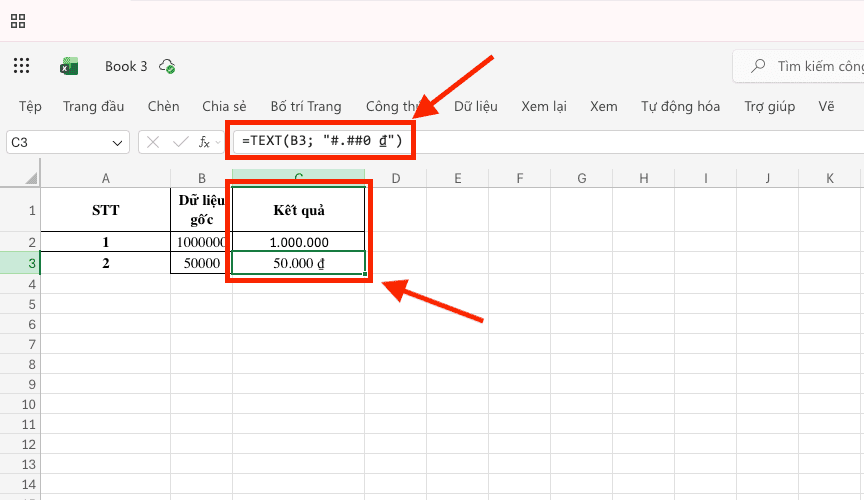Select column G header
This screenshot has width=864, height=500.
click(581, 178)
